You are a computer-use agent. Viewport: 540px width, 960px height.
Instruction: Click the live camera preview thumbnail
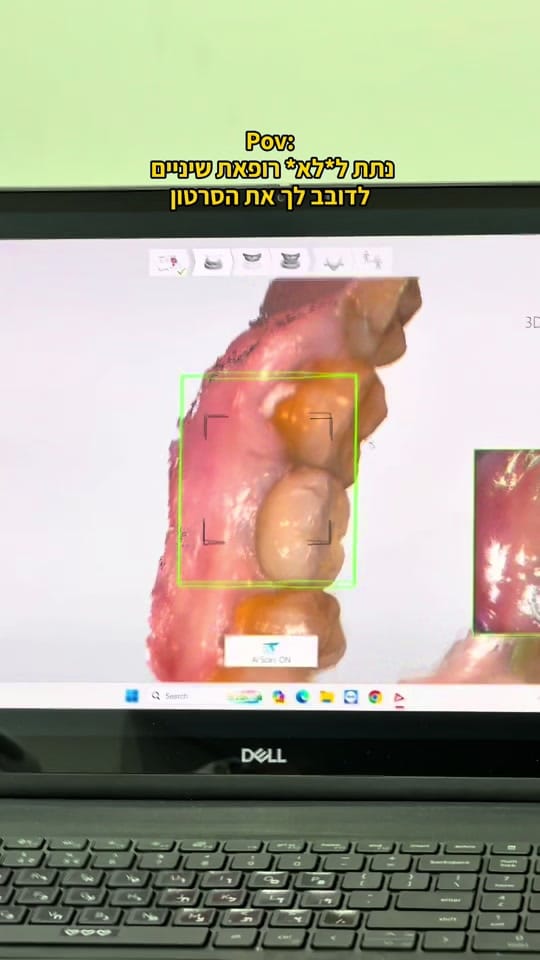(507, 542)
